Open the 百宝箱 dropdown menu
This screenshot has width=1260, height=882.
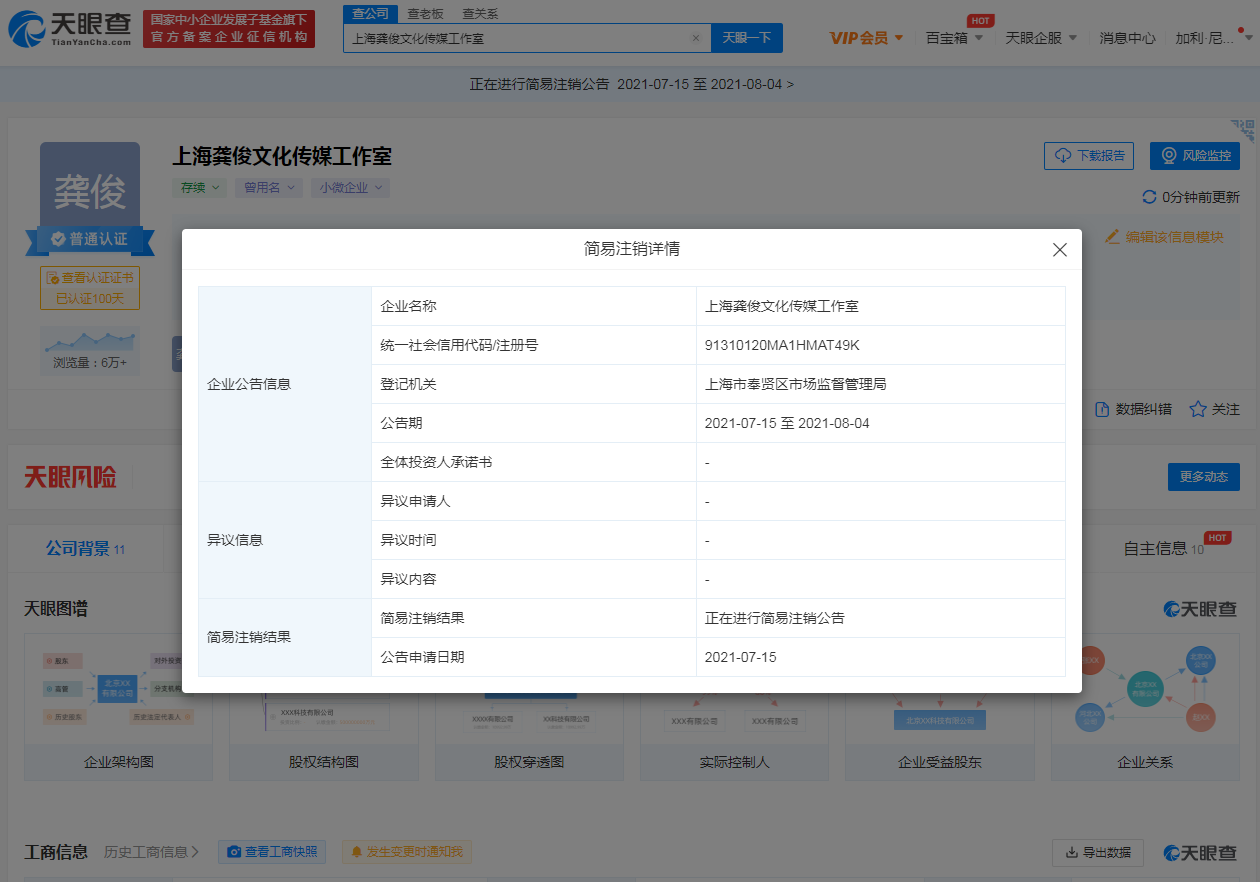pos(954,38)
